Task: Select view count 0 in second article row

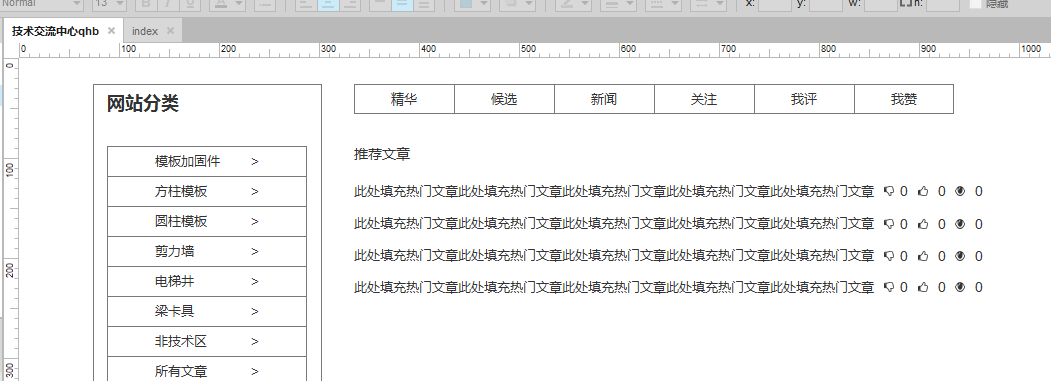Action: click(x=979, y=224)
